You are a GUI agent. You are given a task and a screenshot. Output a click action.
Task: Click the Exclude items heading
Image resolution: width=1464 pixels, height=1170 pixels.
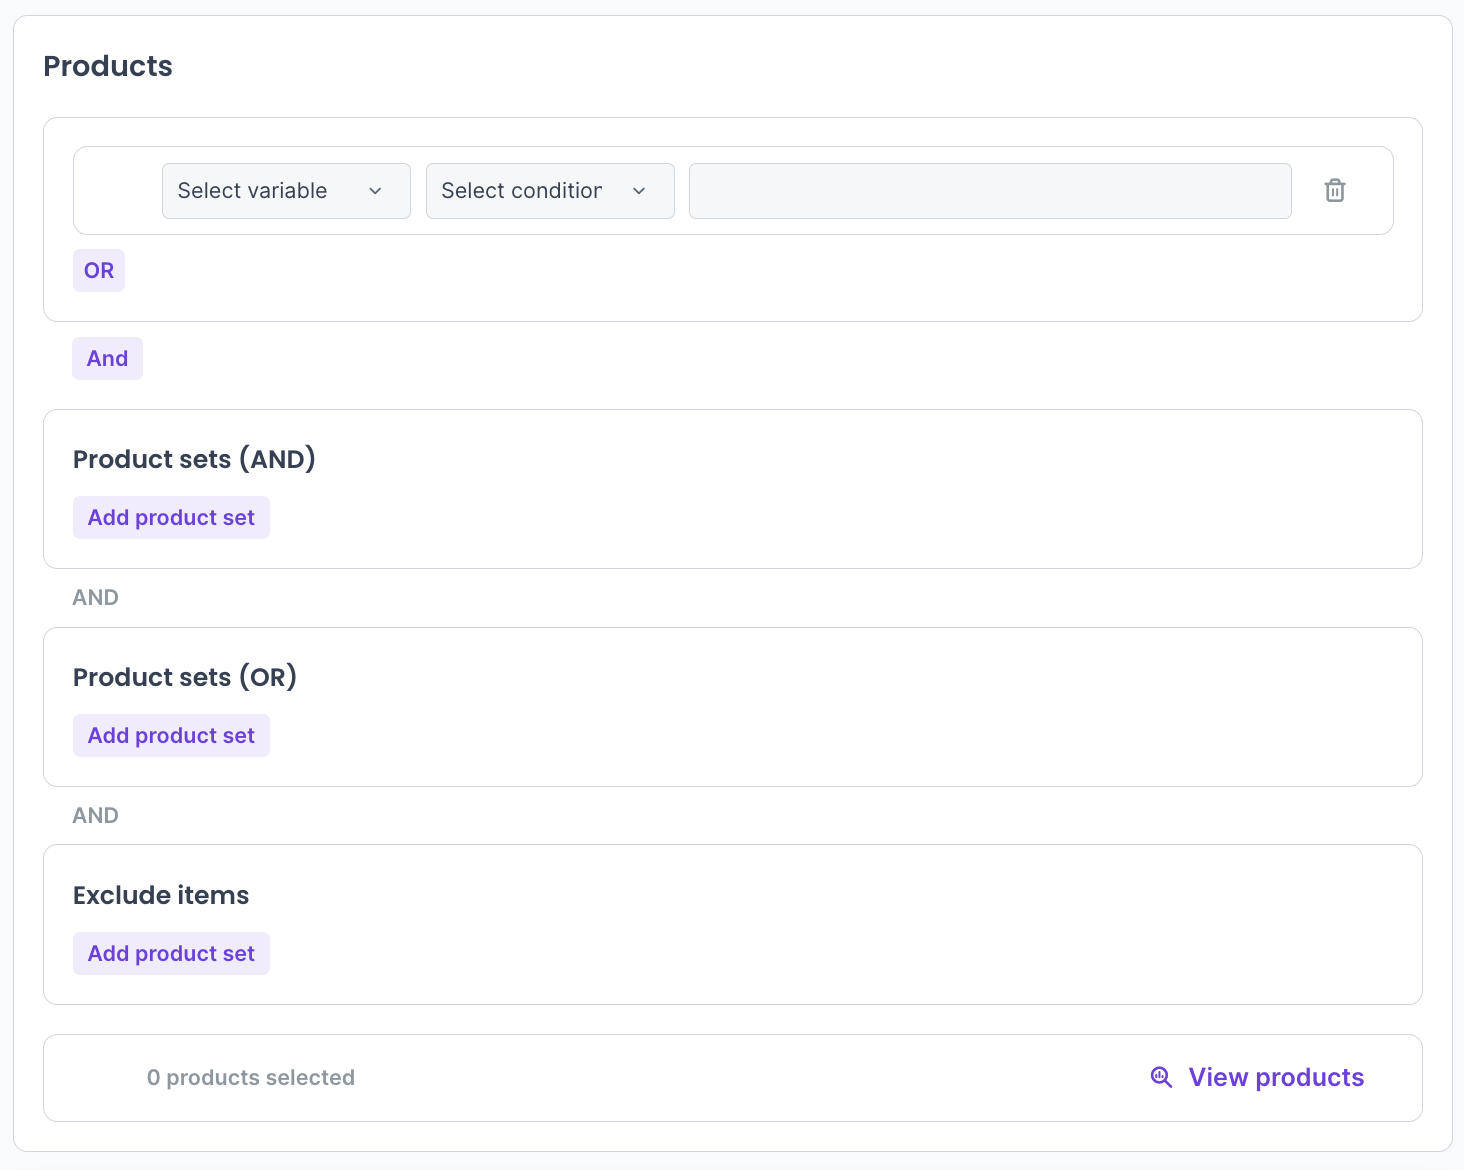tap(161, 895)
